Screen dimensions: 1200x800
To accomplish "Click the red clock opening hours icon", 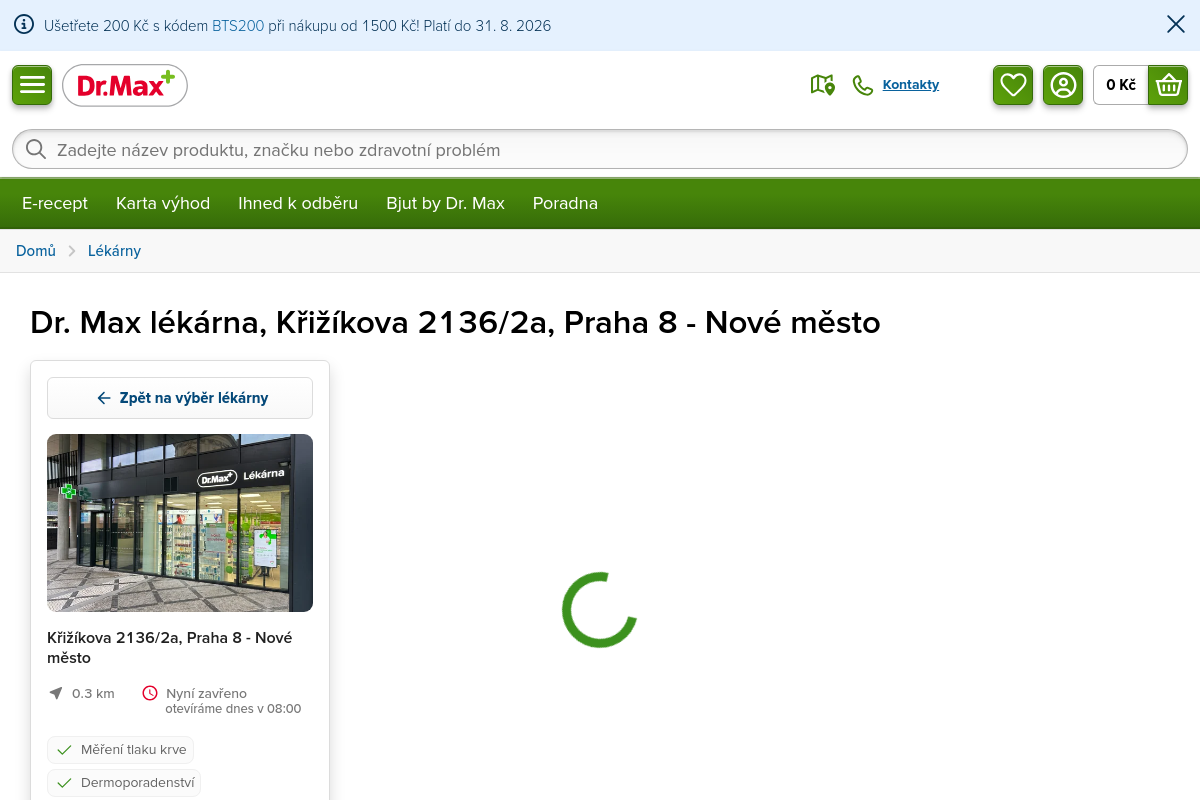I will pyautogui.click(x=150, y=693).
